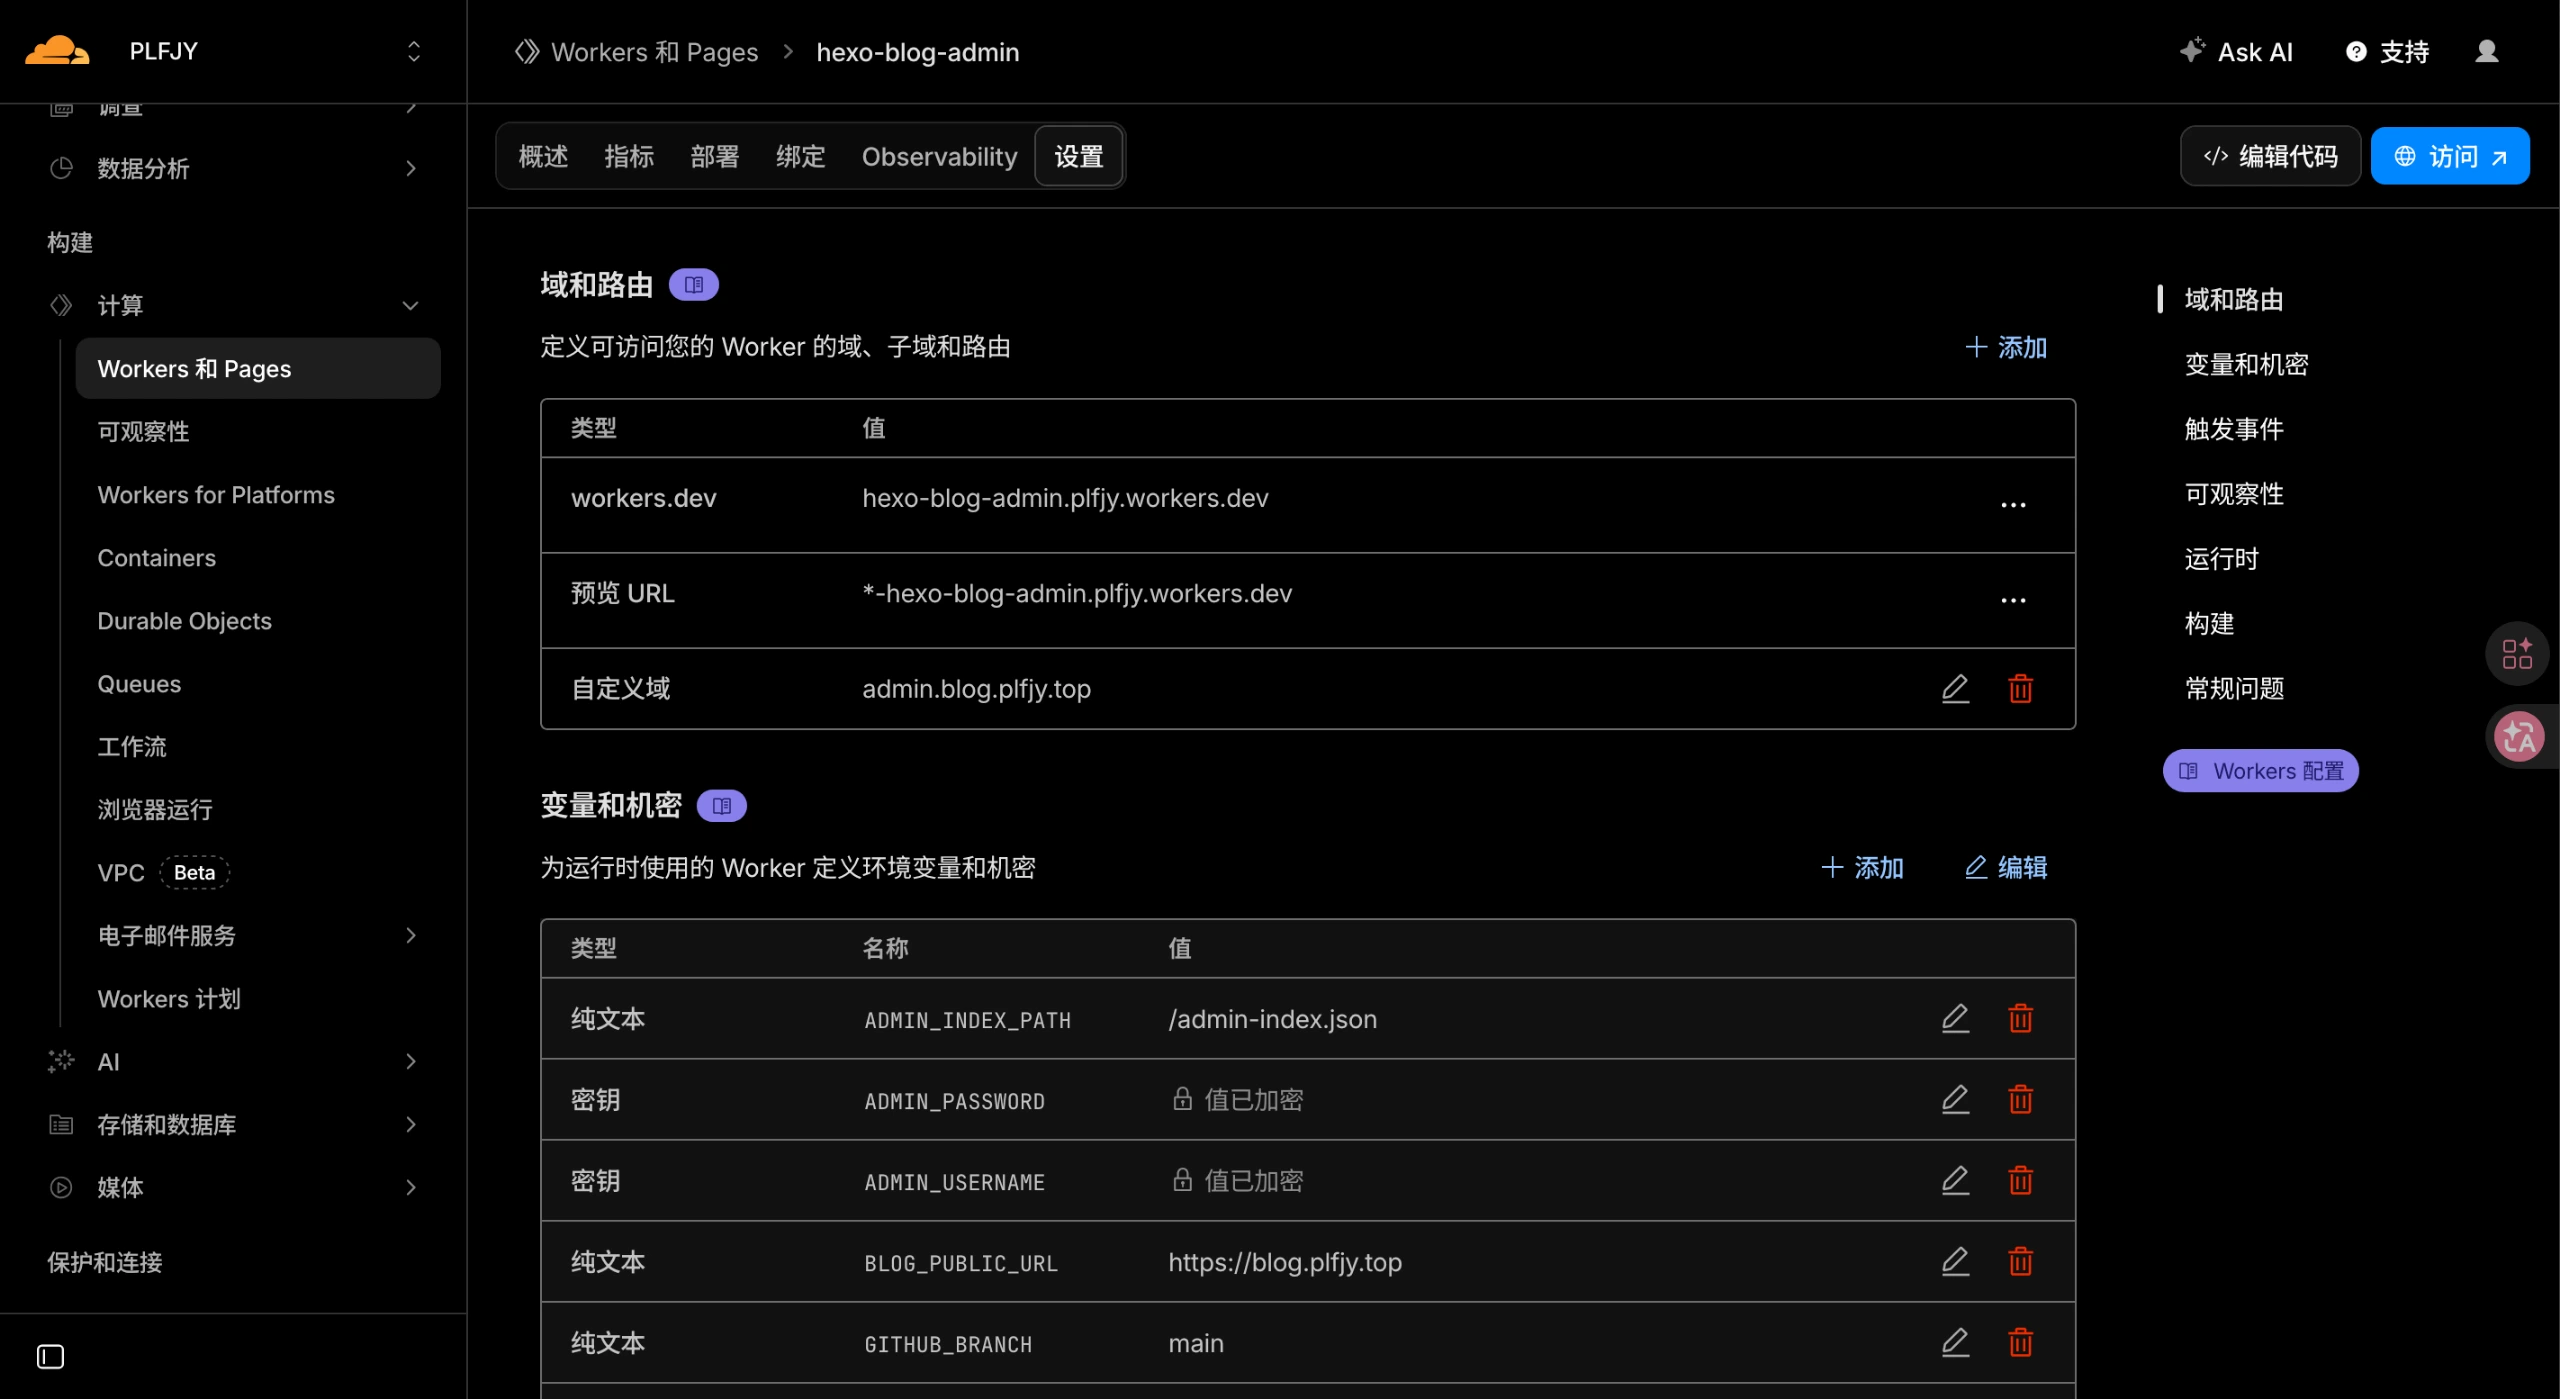This screenshot has height=1399, width=2560.
Task: Open the PLFJY account switcher
Action: tap(275, 51)
